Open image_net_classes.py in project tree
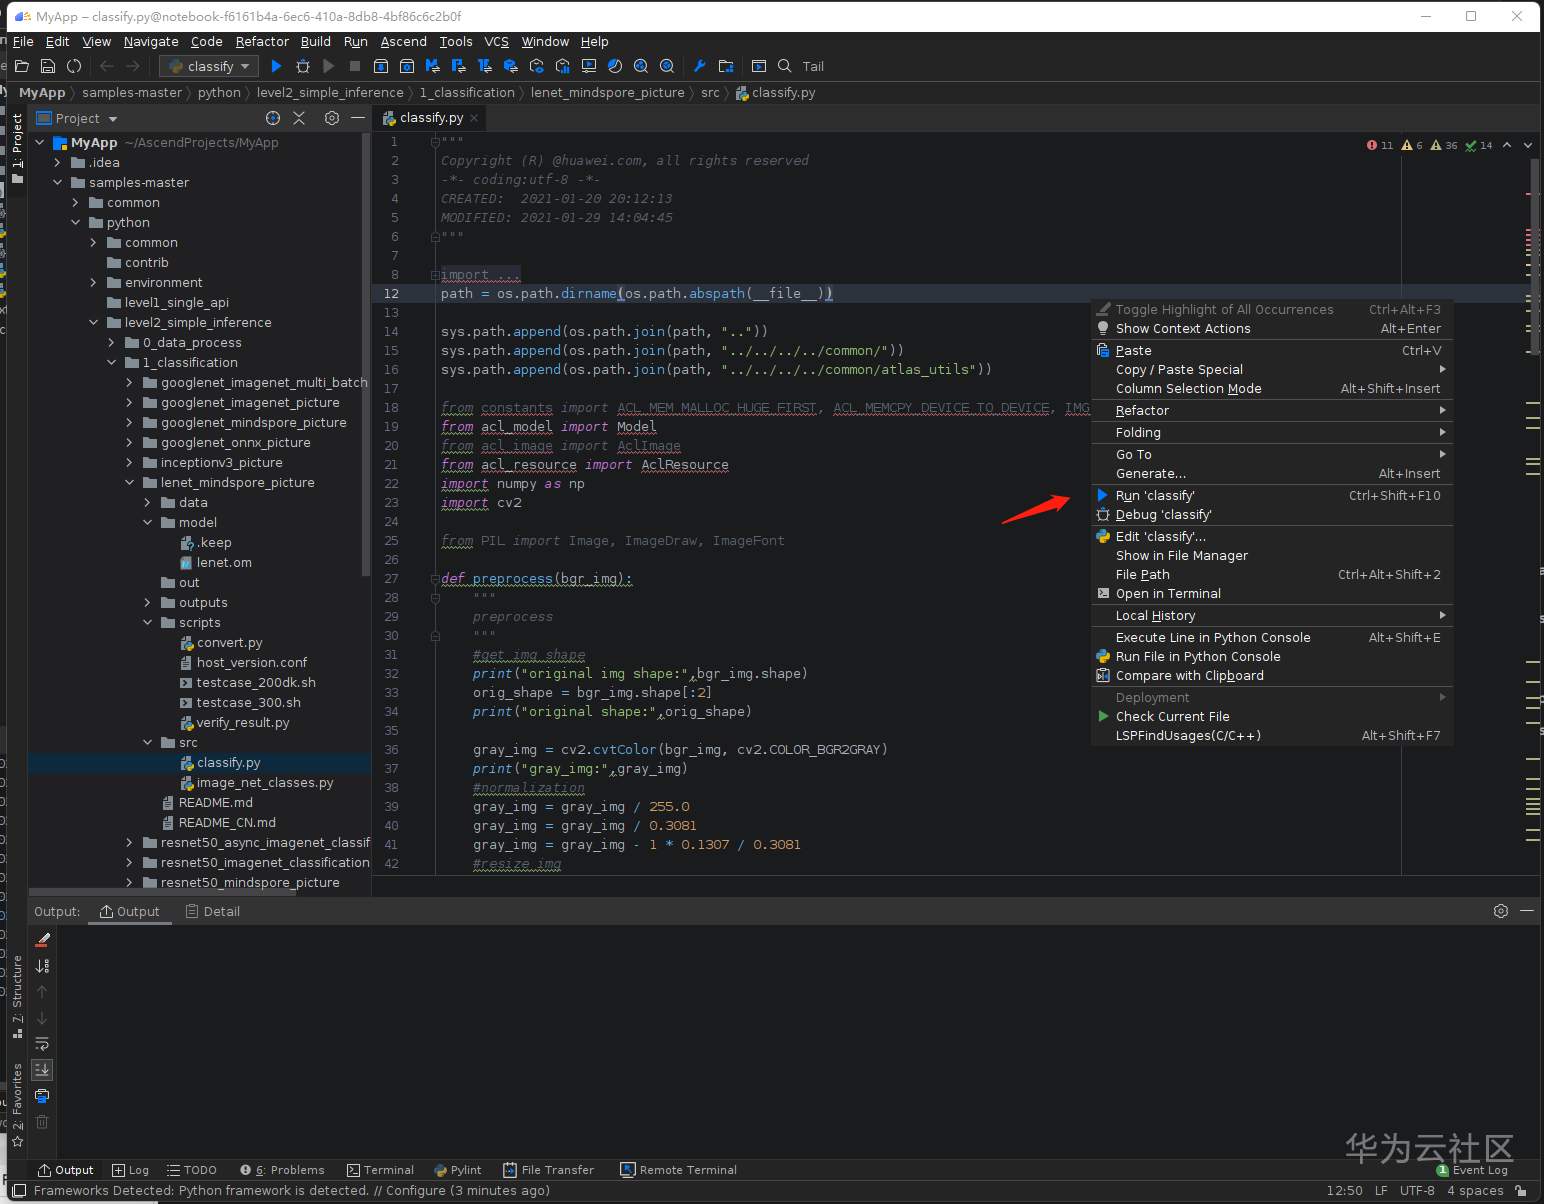Image resolution: width=1544 pixels, height=1204 pixels. (x=265, y=783)
